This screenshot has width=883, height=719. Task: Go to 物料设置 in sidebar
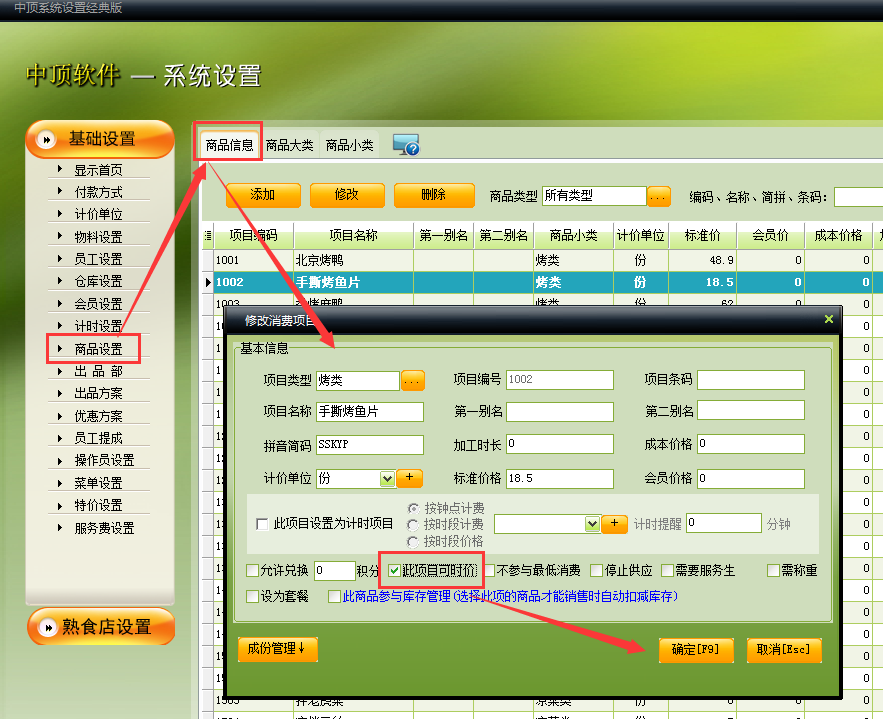(x=99, y=237)
